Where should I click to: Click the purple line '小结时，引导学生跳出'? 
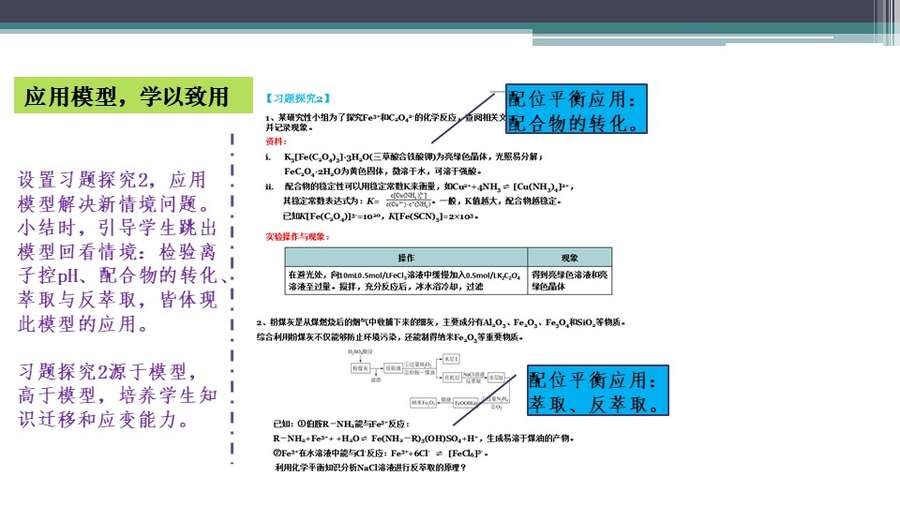(x=117, y=228)
